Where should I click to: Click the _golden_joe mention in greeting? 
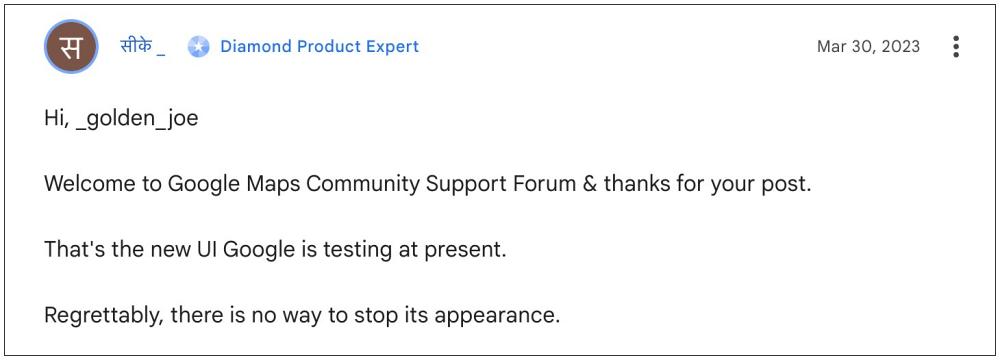click(136, 119)
